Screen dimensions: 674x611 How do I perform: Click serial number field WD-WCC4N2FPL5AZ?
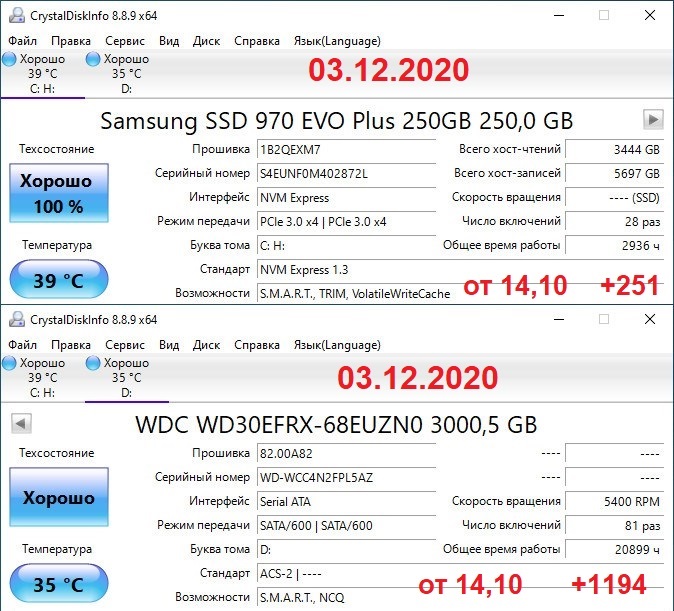(346, 478)
